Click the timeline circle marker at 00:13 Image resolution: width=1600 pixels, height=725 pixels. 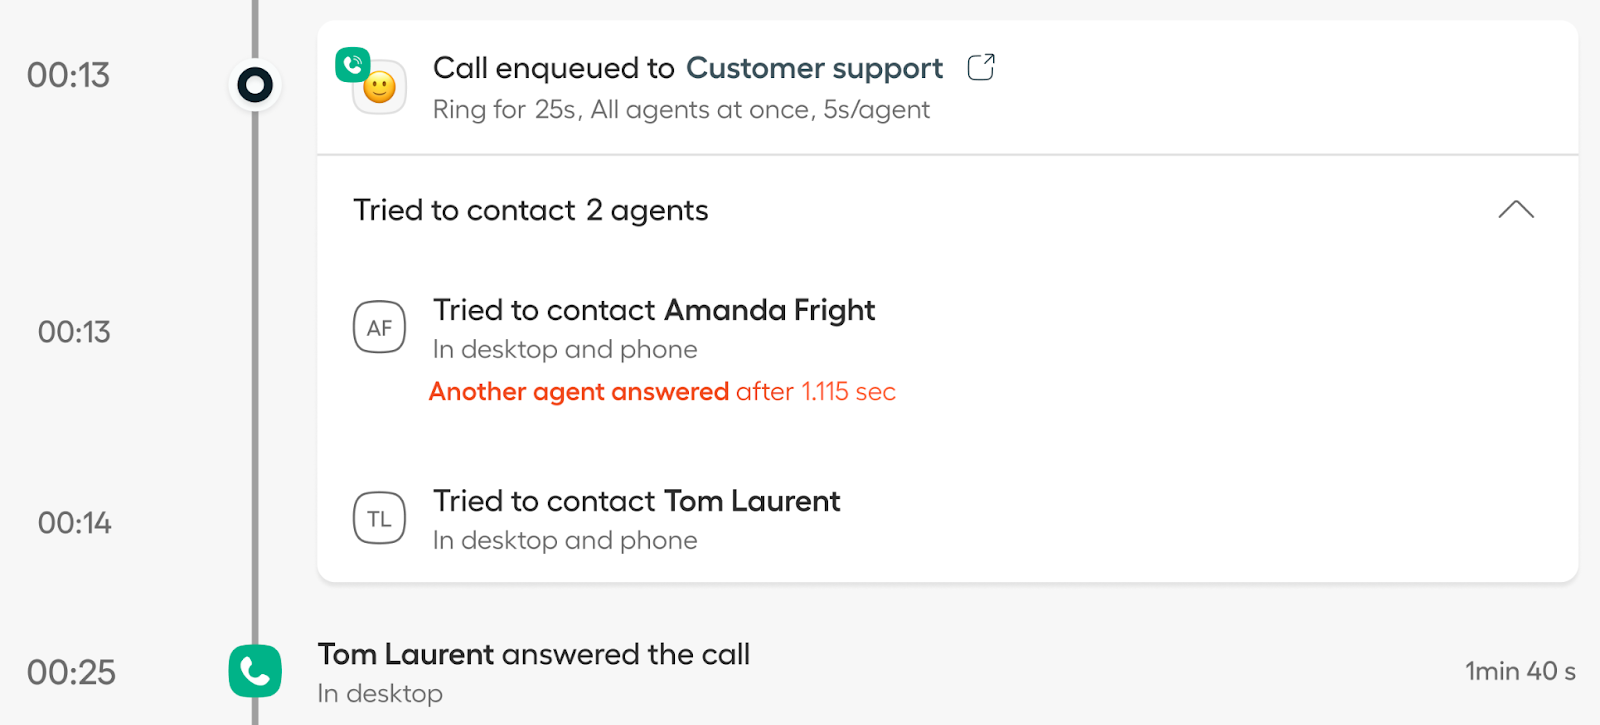[255, 85]
